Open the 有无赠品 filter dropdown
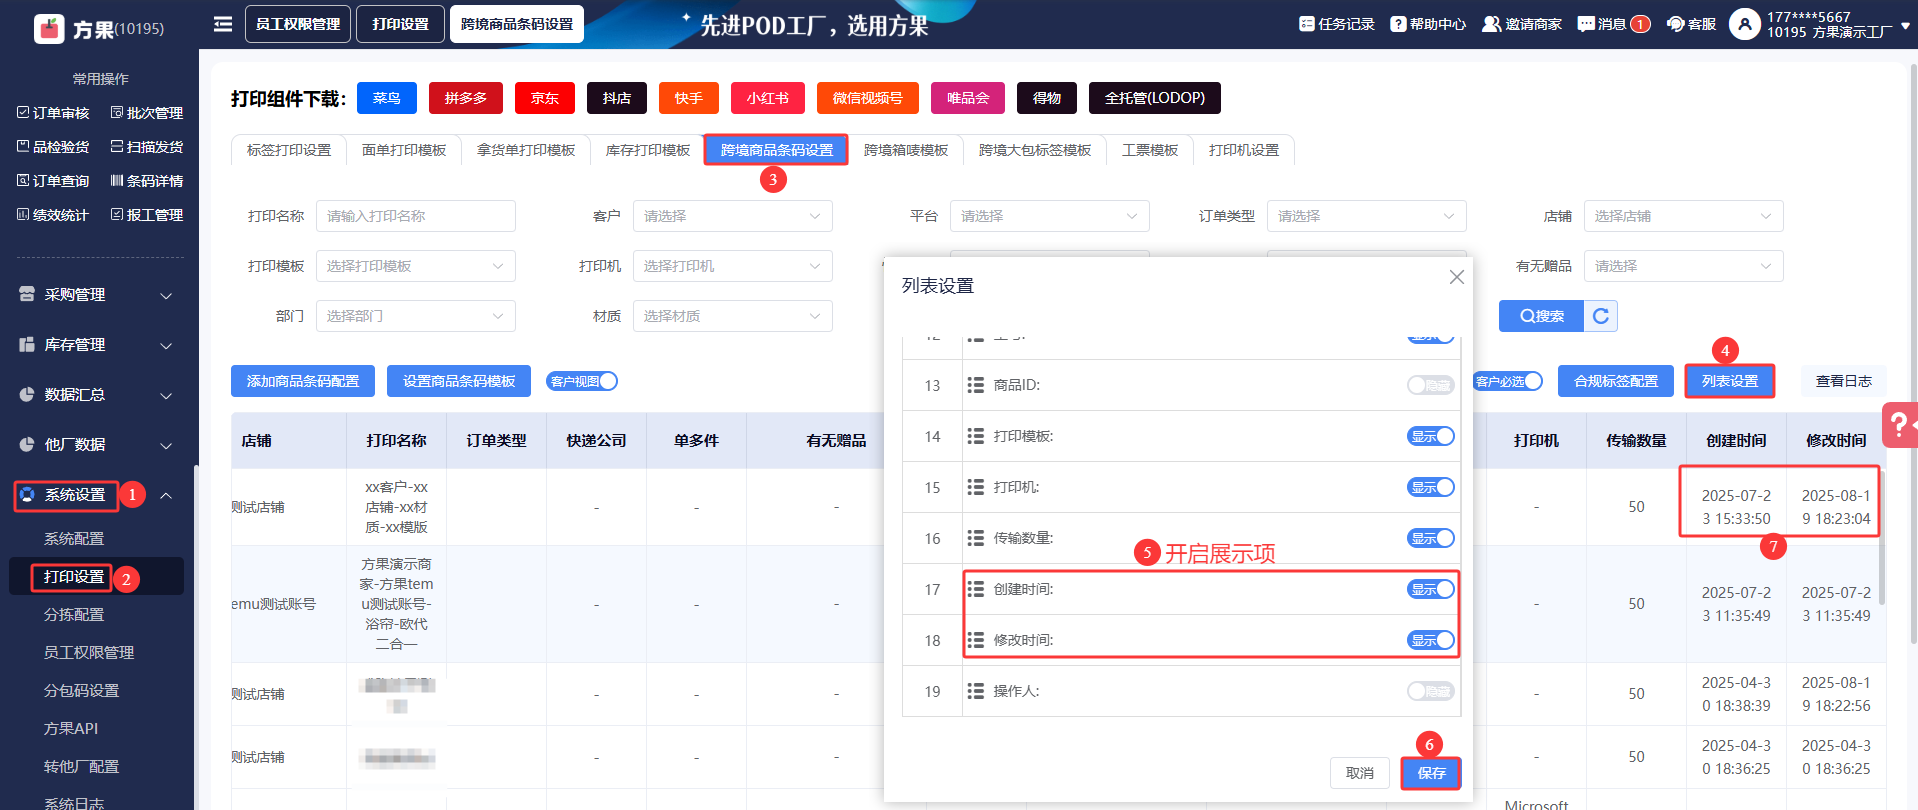The width and height of the screenshot is (1918, 810). click(x=1684, y=266)
